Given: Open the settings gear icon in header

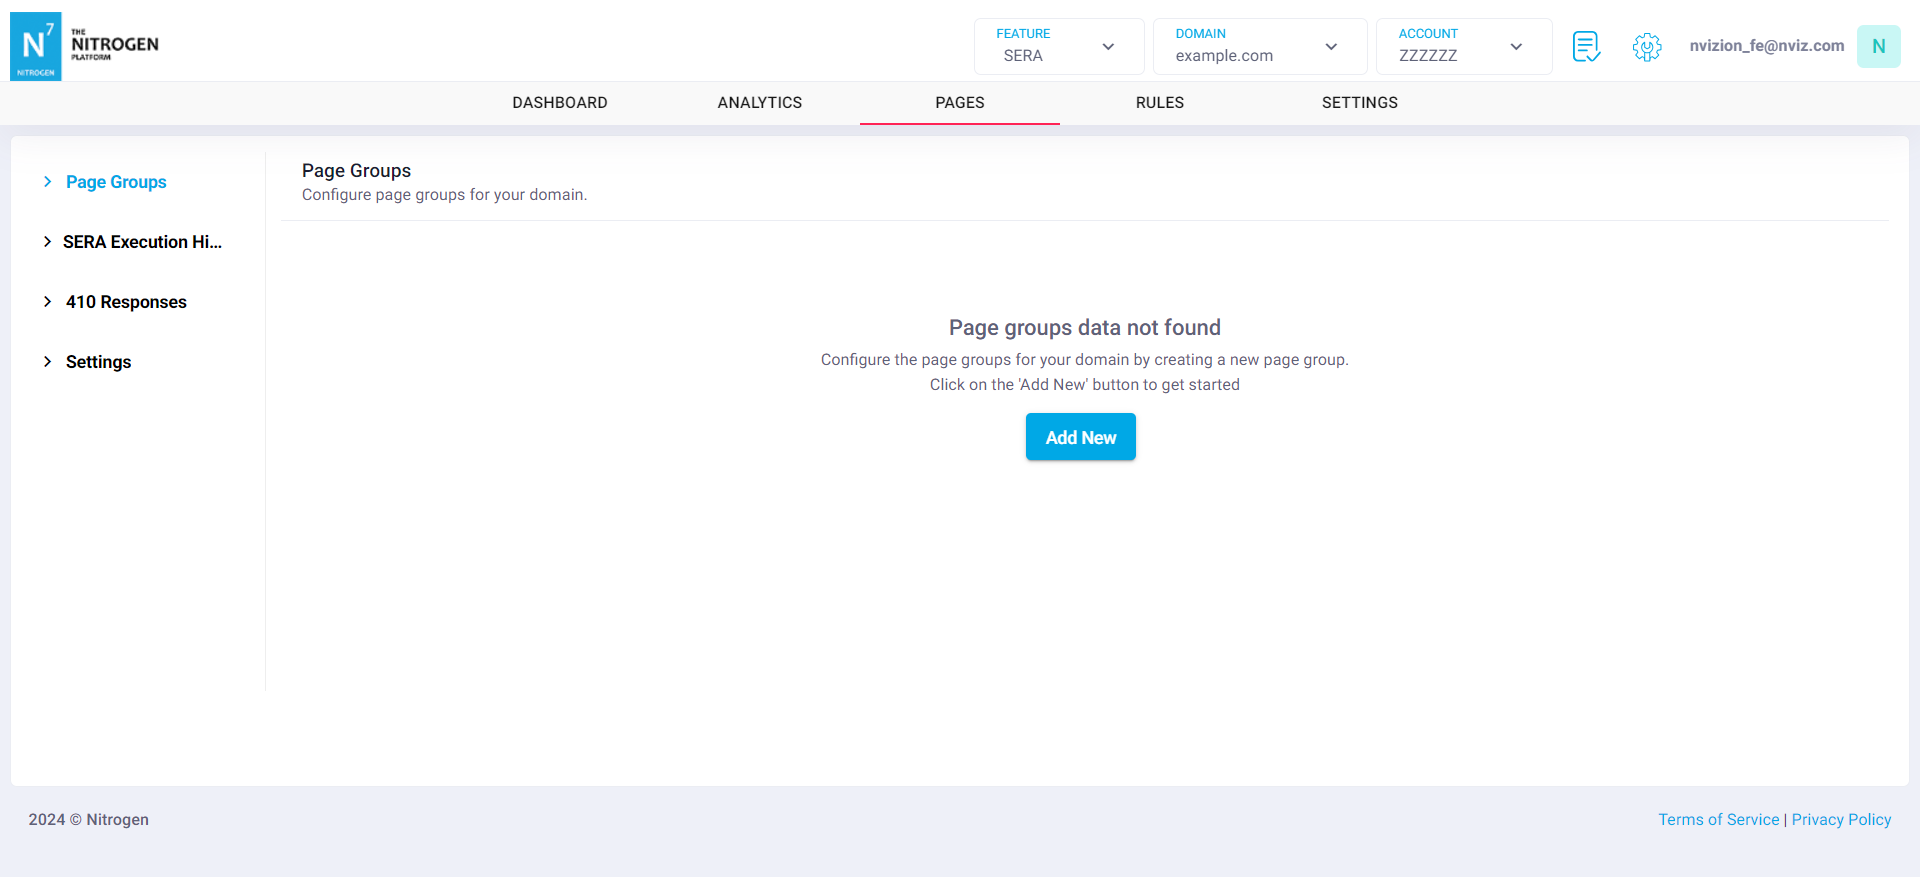Looking at the screenshot, I should click(1646, 46).
